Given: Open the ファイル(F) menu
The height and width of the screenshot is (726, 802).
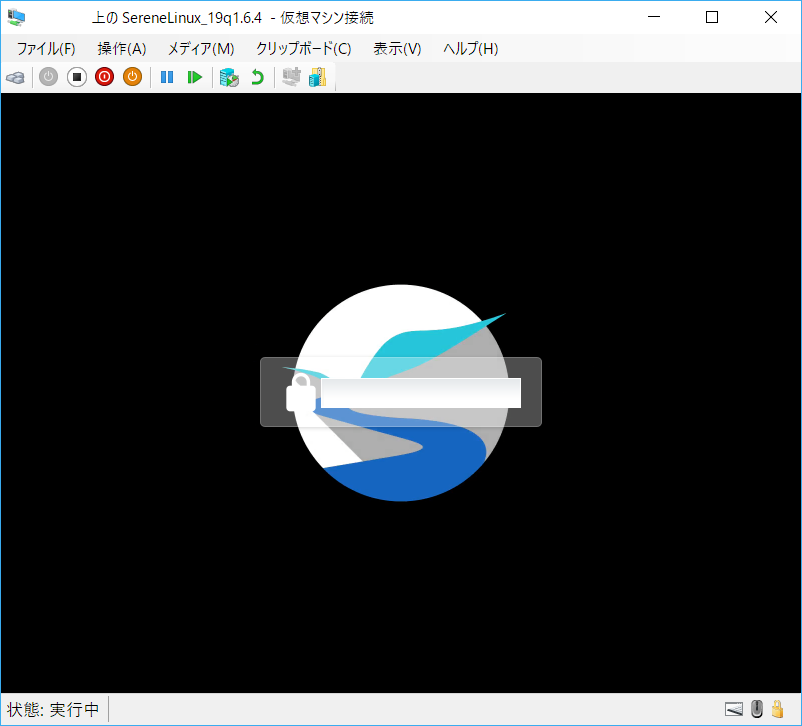Looking at the screenshot, I should pos(46,49).
